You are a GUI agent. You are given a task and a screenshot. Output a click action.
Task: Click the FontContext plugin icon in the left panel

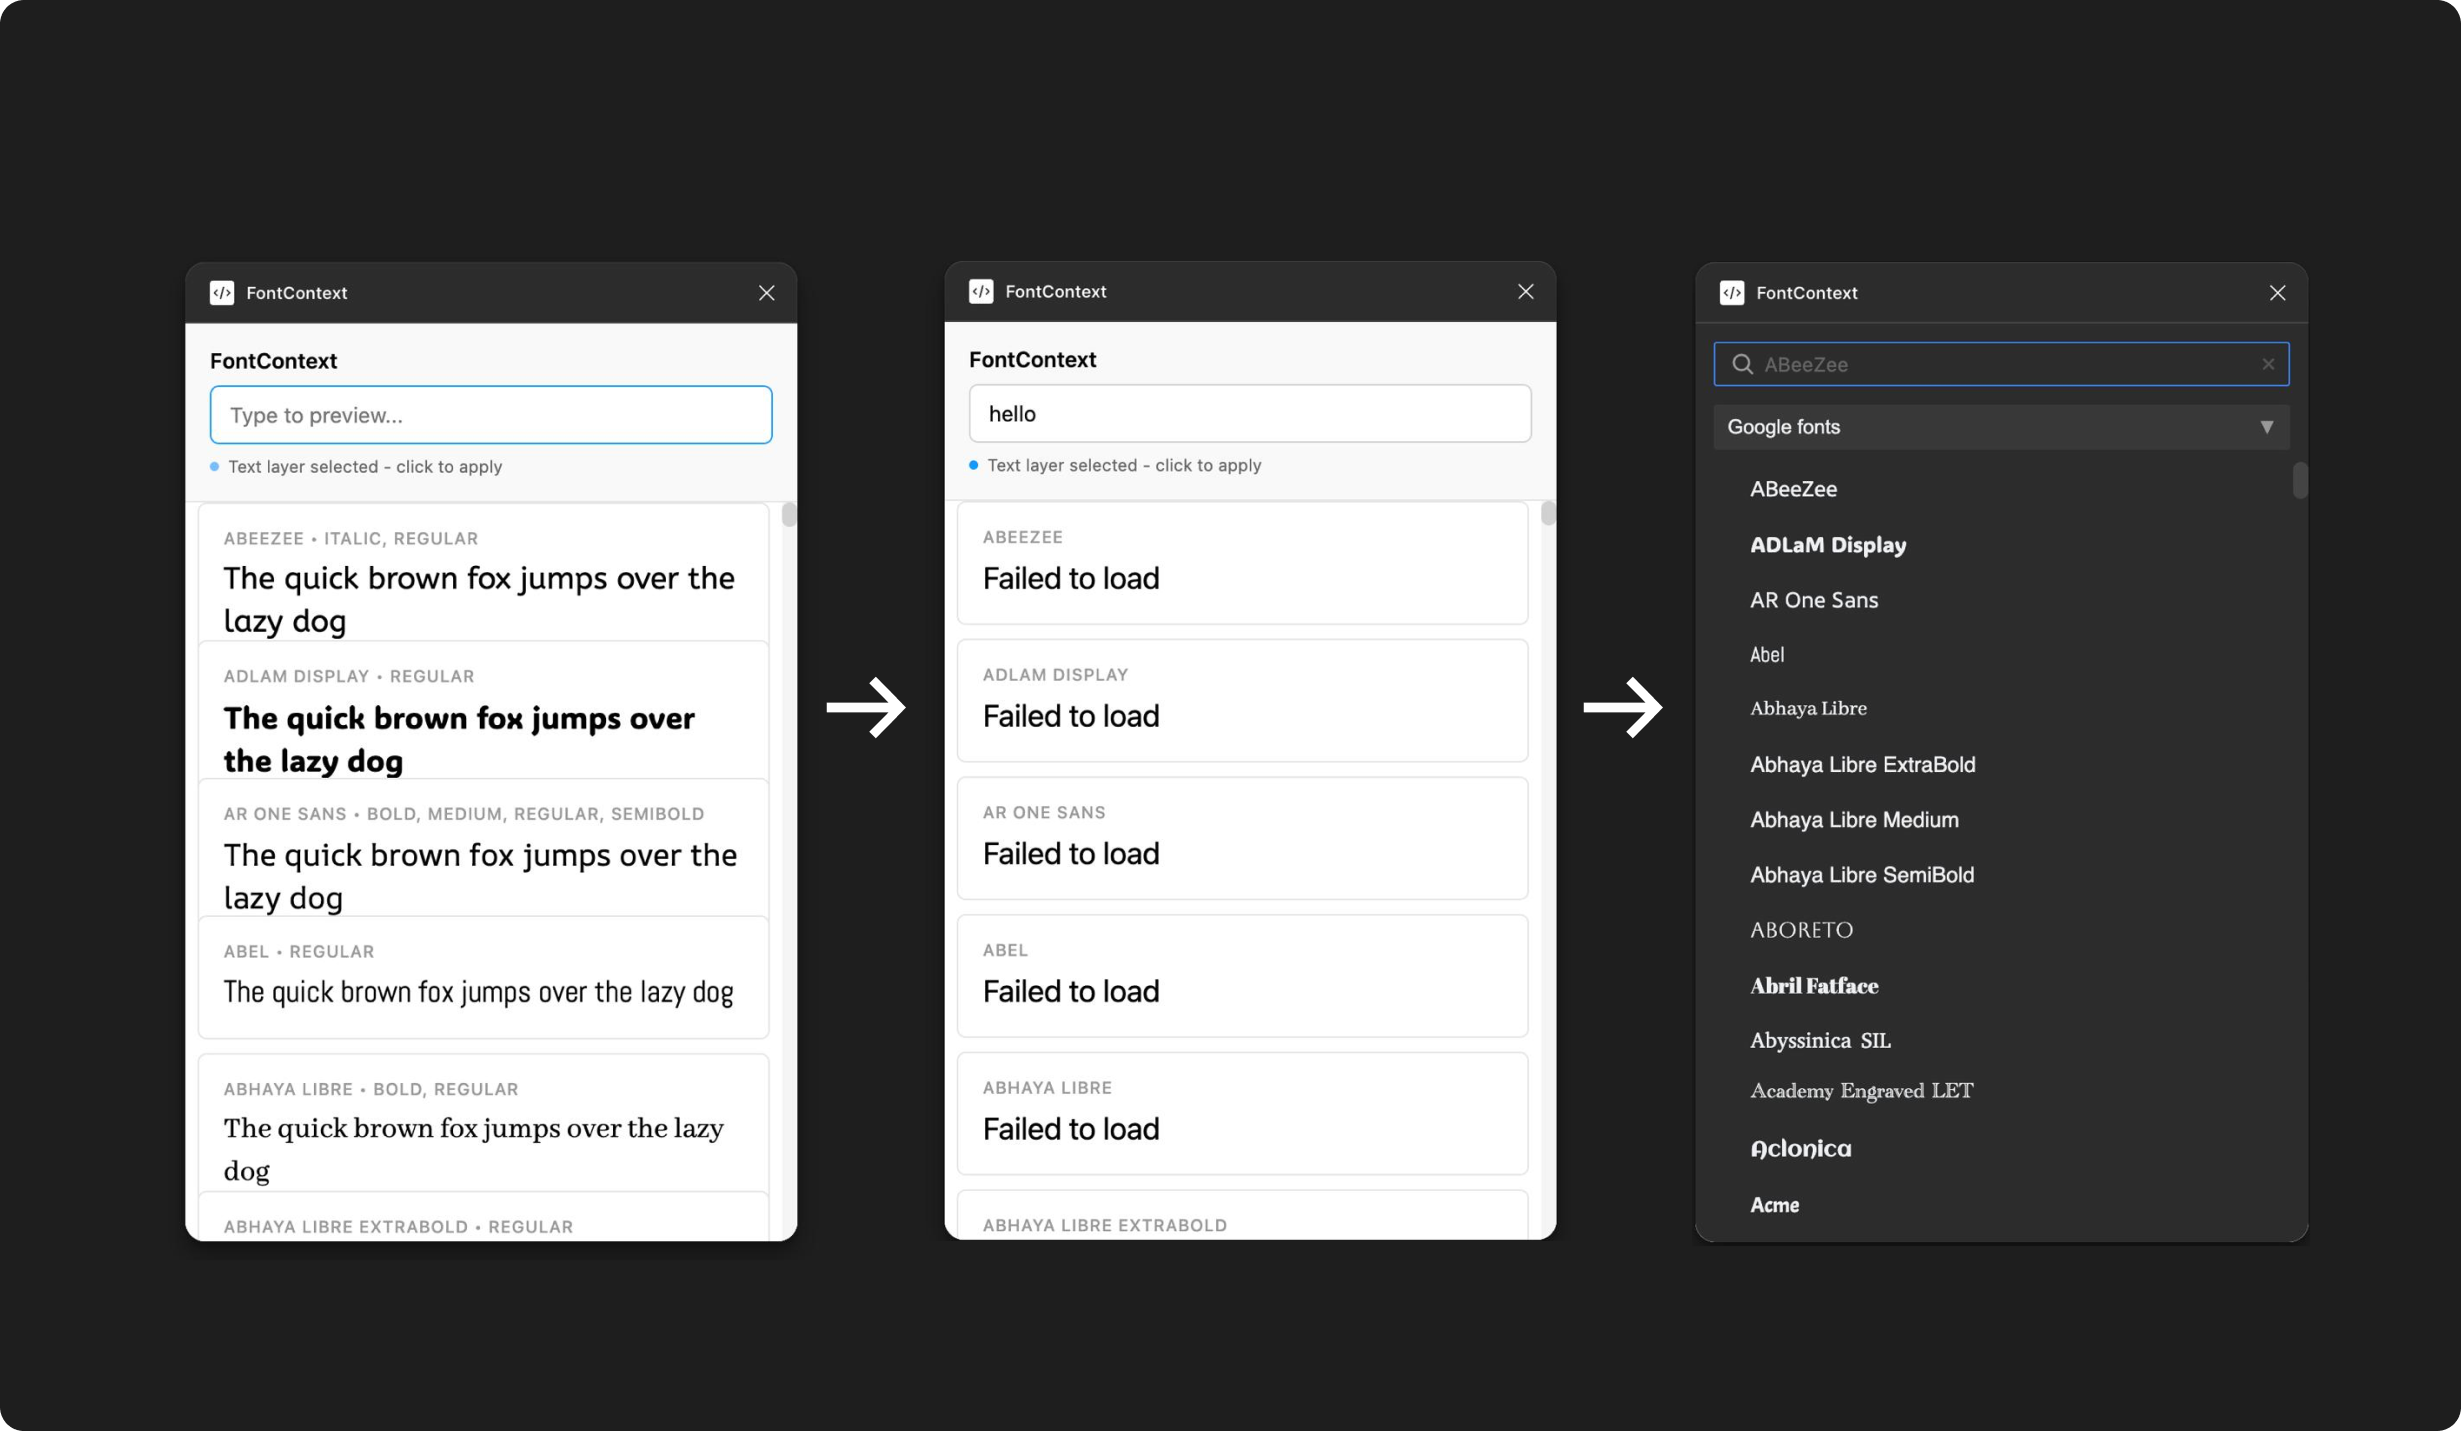pyautogui.click(x=222, y=293)
